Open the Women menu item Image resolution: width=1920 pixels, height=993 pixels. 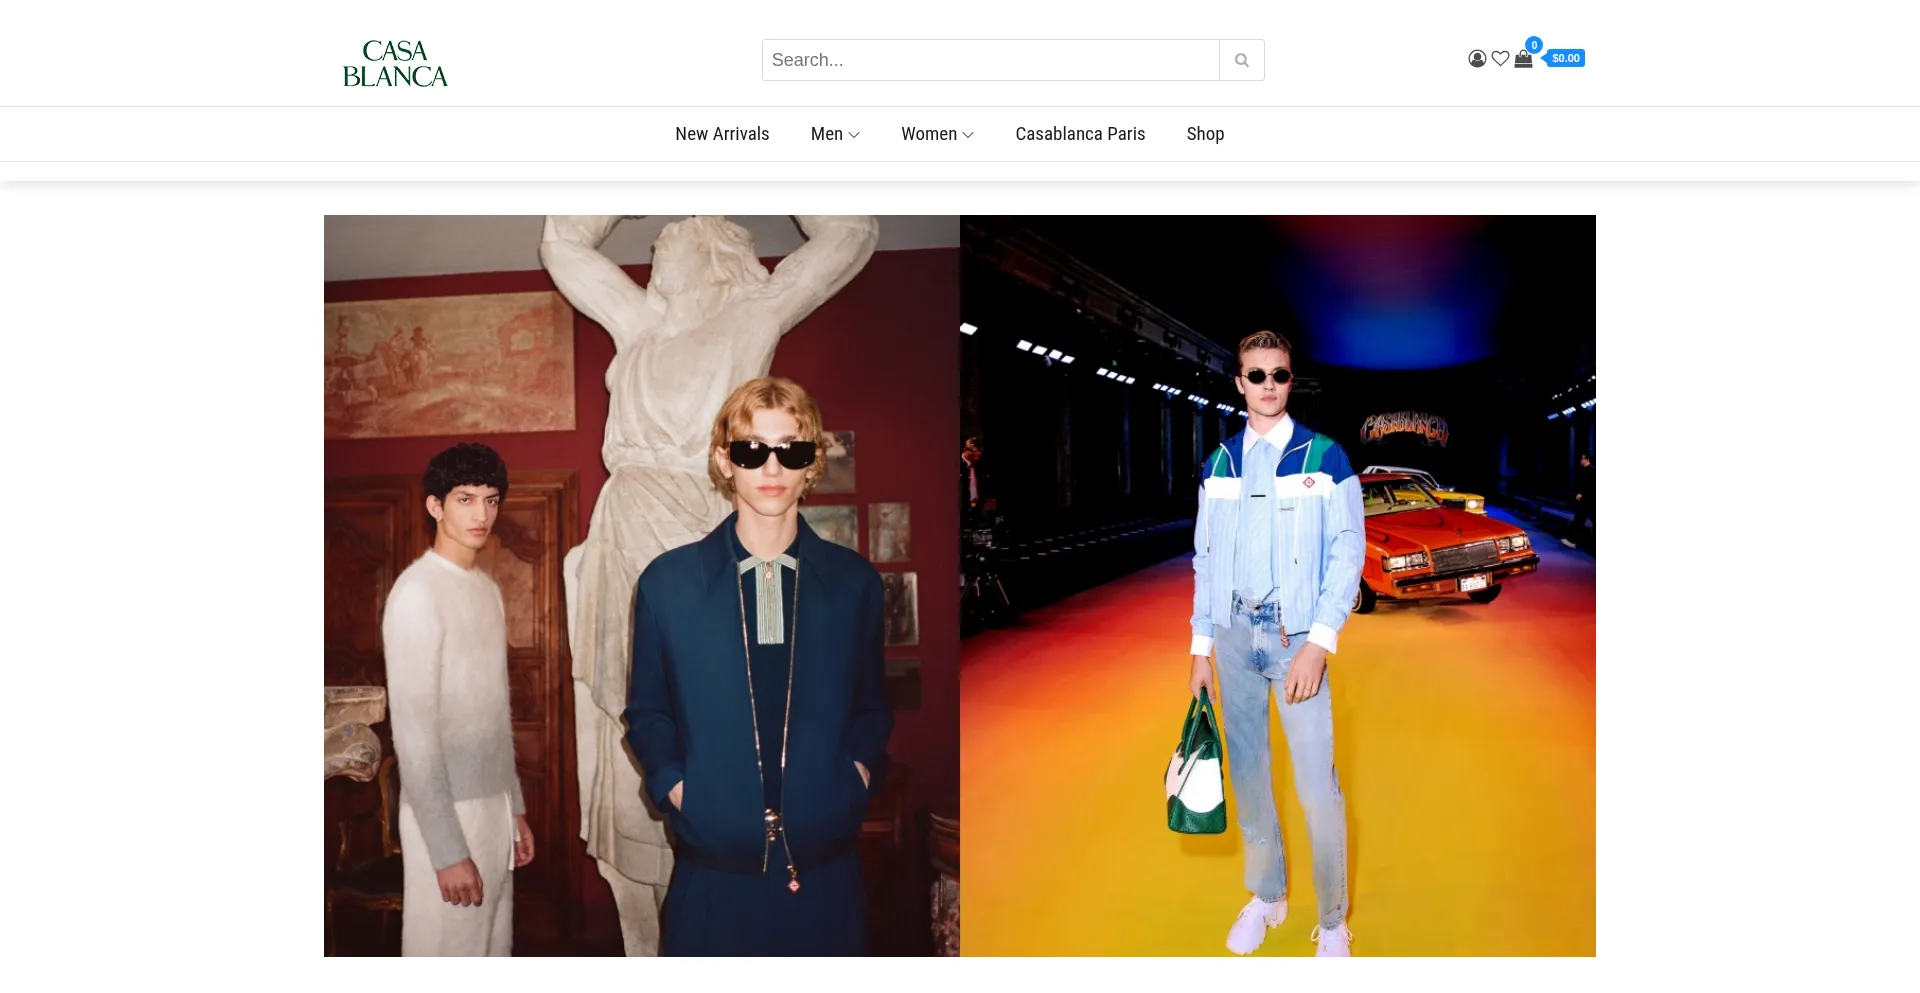(x=929, y=134)
